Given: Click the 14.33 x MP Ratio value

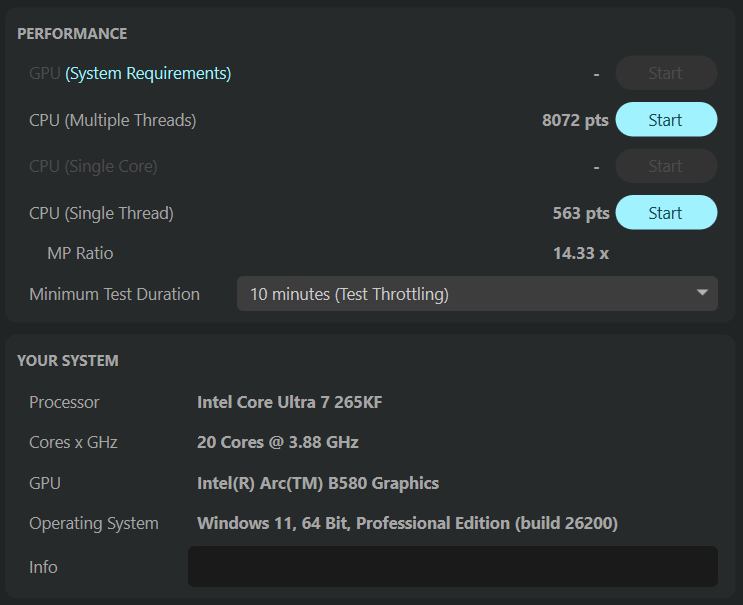Looking at the screenshot, I should coord(580,253).
